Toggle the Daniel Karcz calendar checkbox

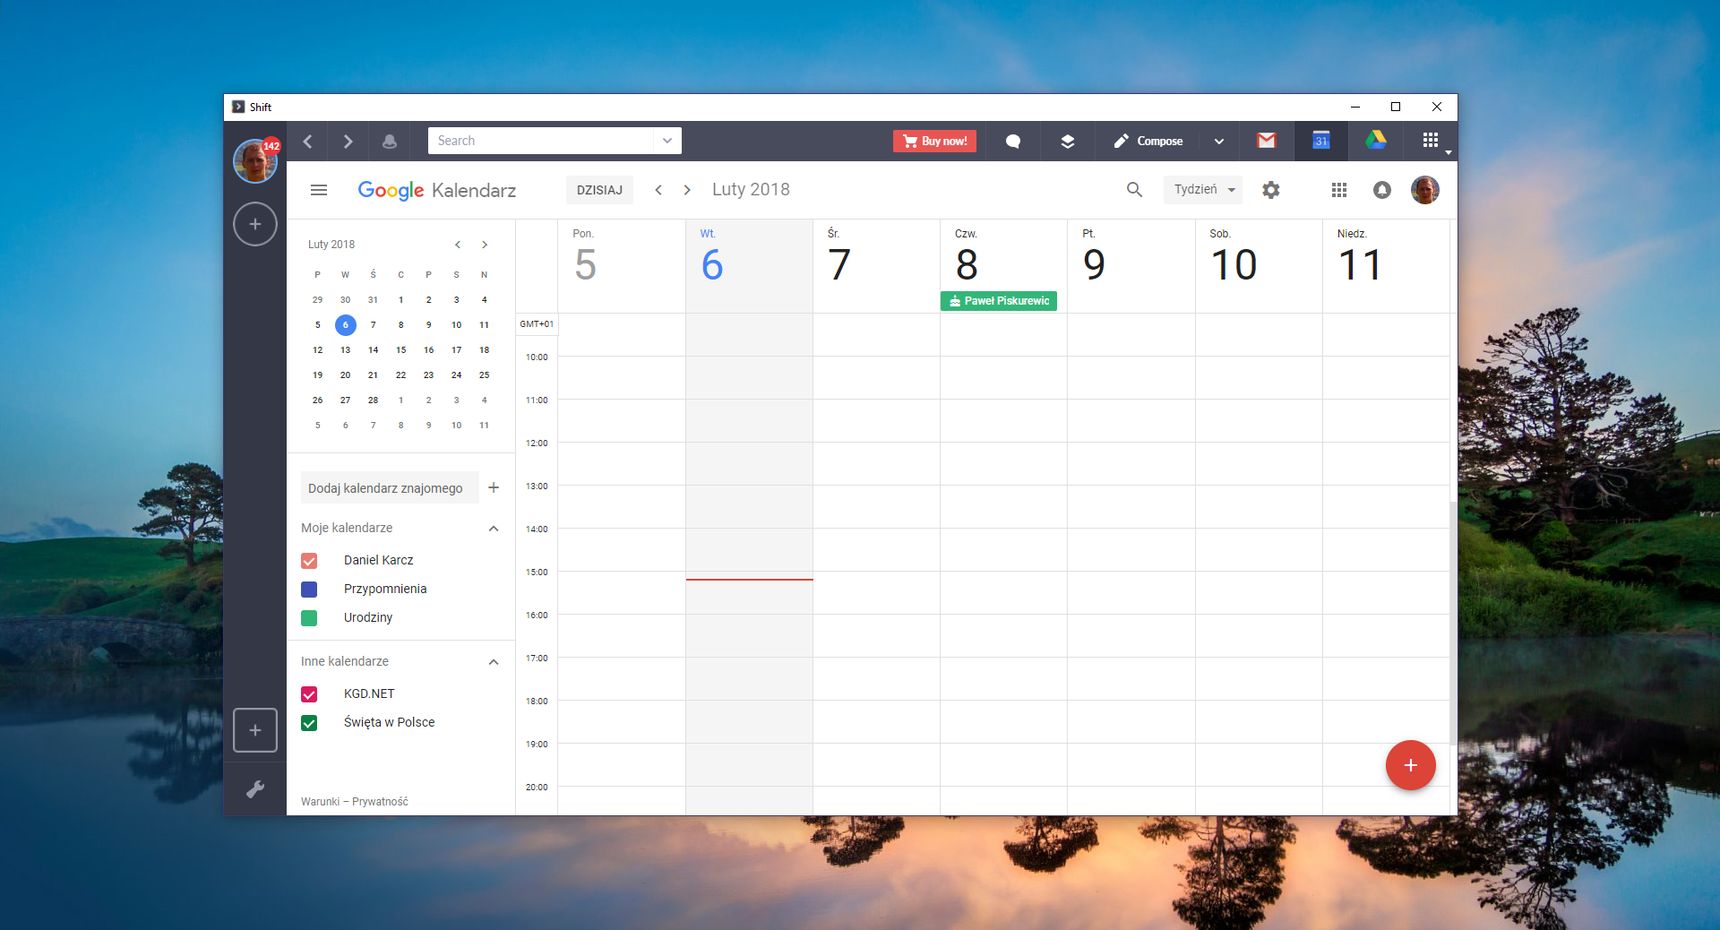click(309, 561)
